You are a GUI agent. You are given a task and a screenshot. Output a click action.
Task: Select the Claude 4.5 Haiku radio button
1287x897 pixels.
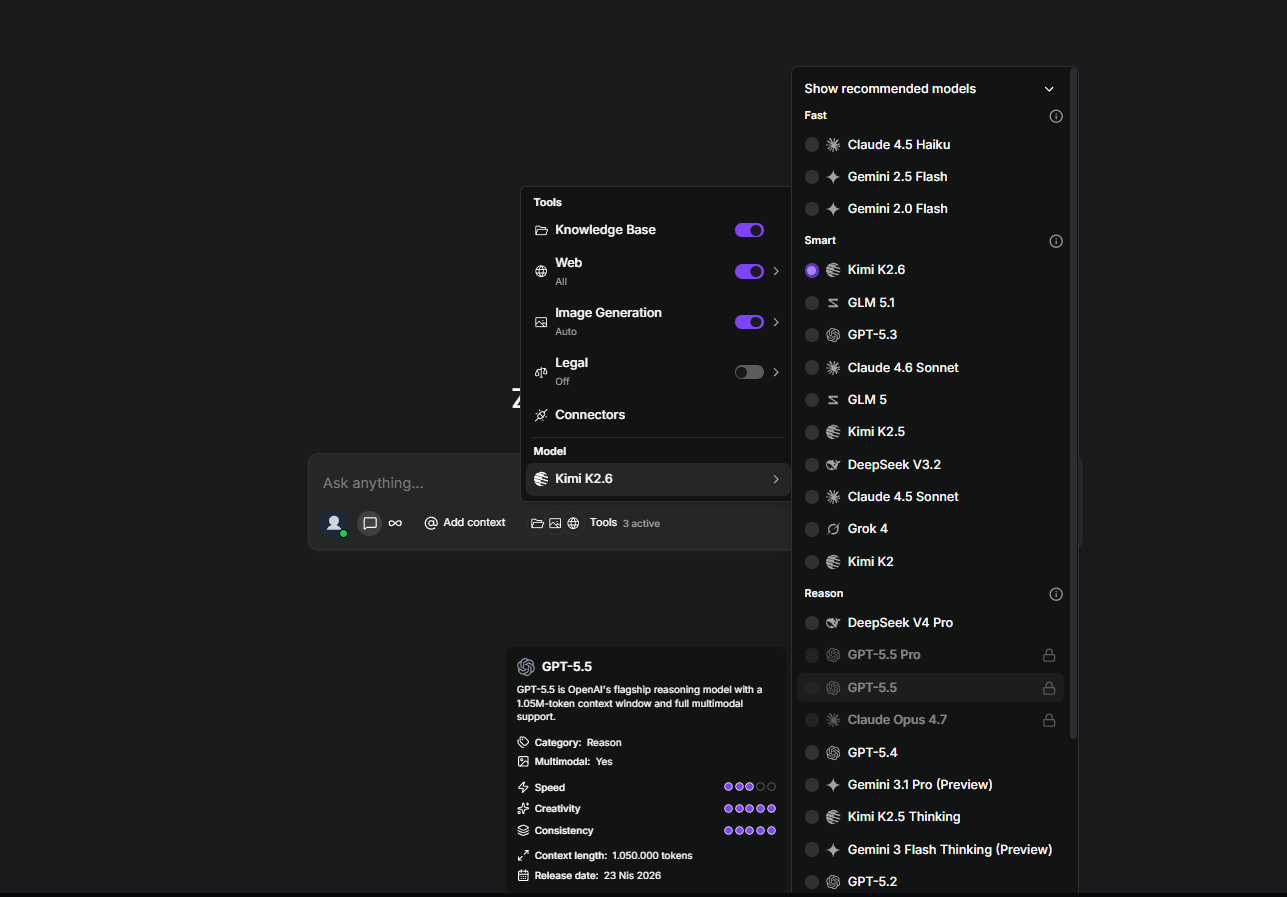click(x=812, y=145)
